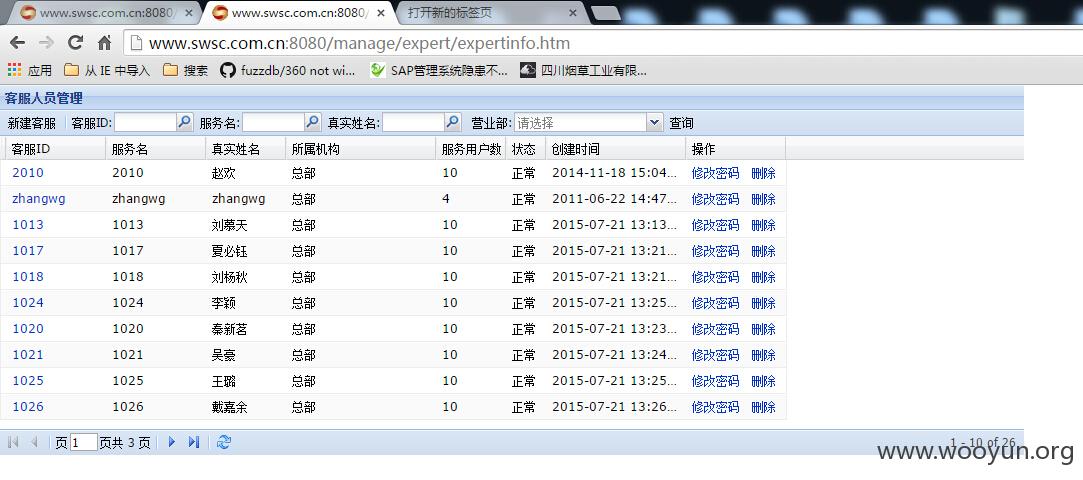Open the 从 IE 中导入 bookmark folder
1083x480 pixels.
(106, 70)
